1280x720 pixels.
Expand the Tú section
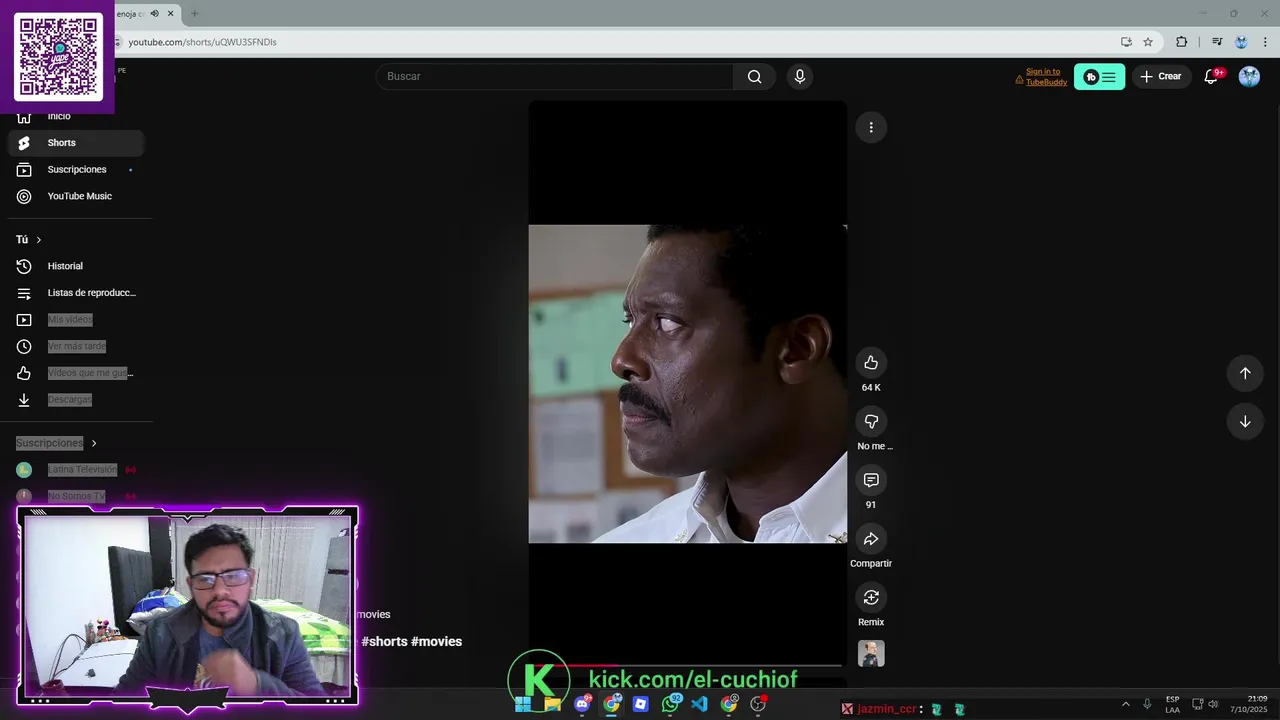pos(29,240)
